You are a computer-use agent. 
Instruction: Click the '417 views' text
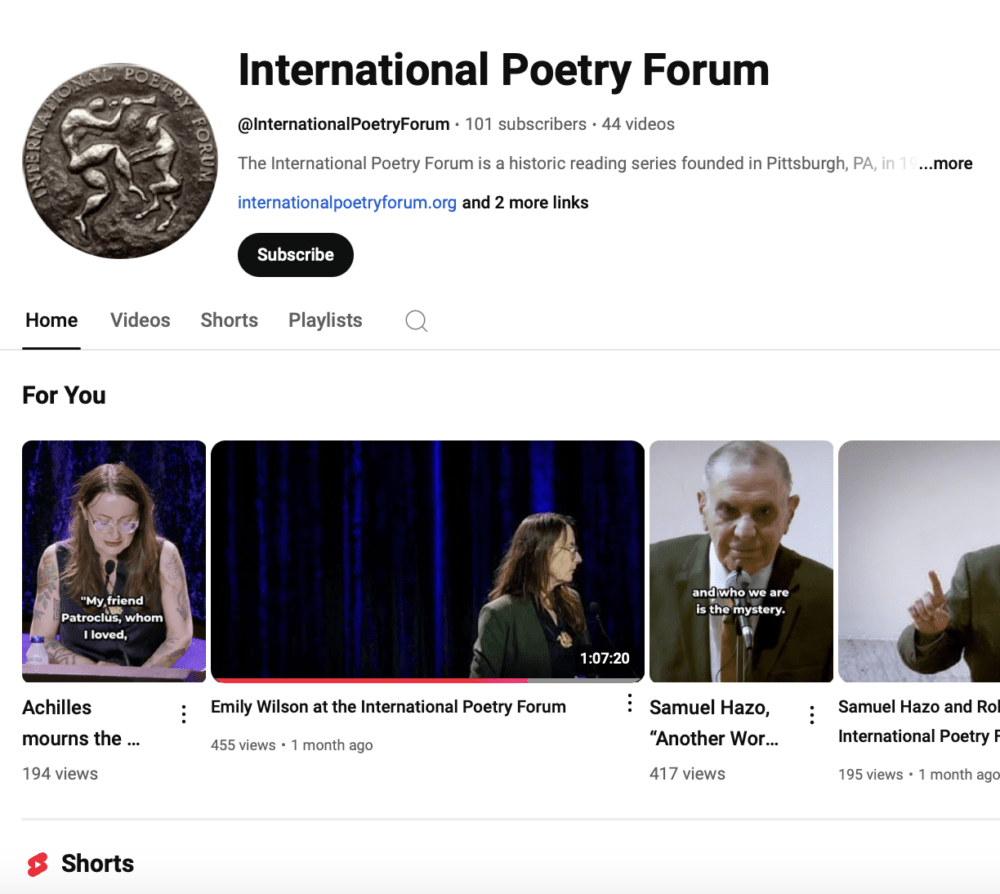(x=688, y=773)
